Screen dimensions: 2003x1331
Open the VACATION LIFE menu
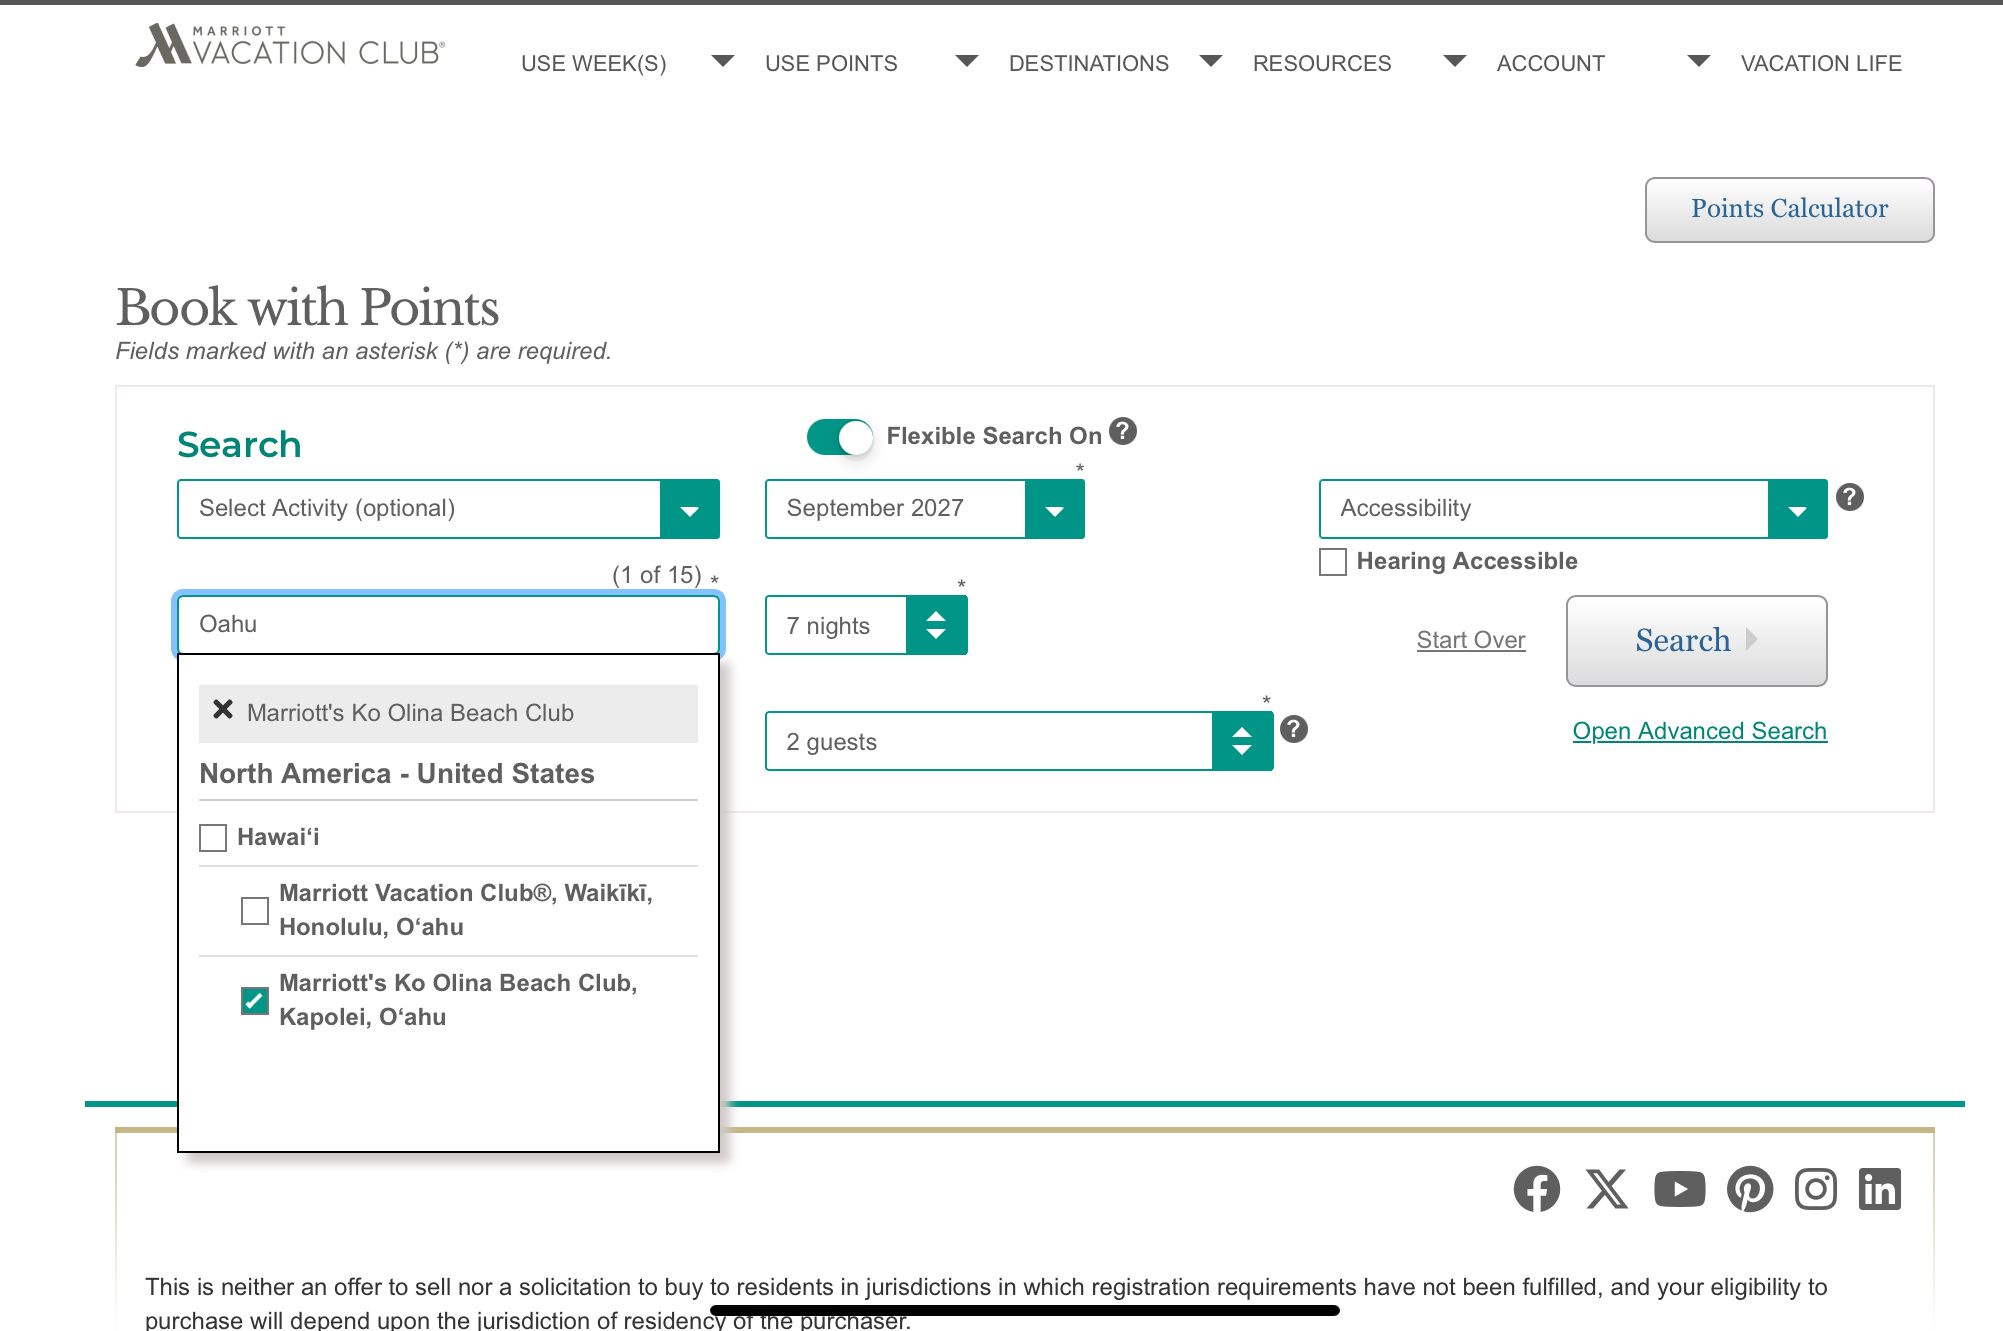coord(1821,63)
